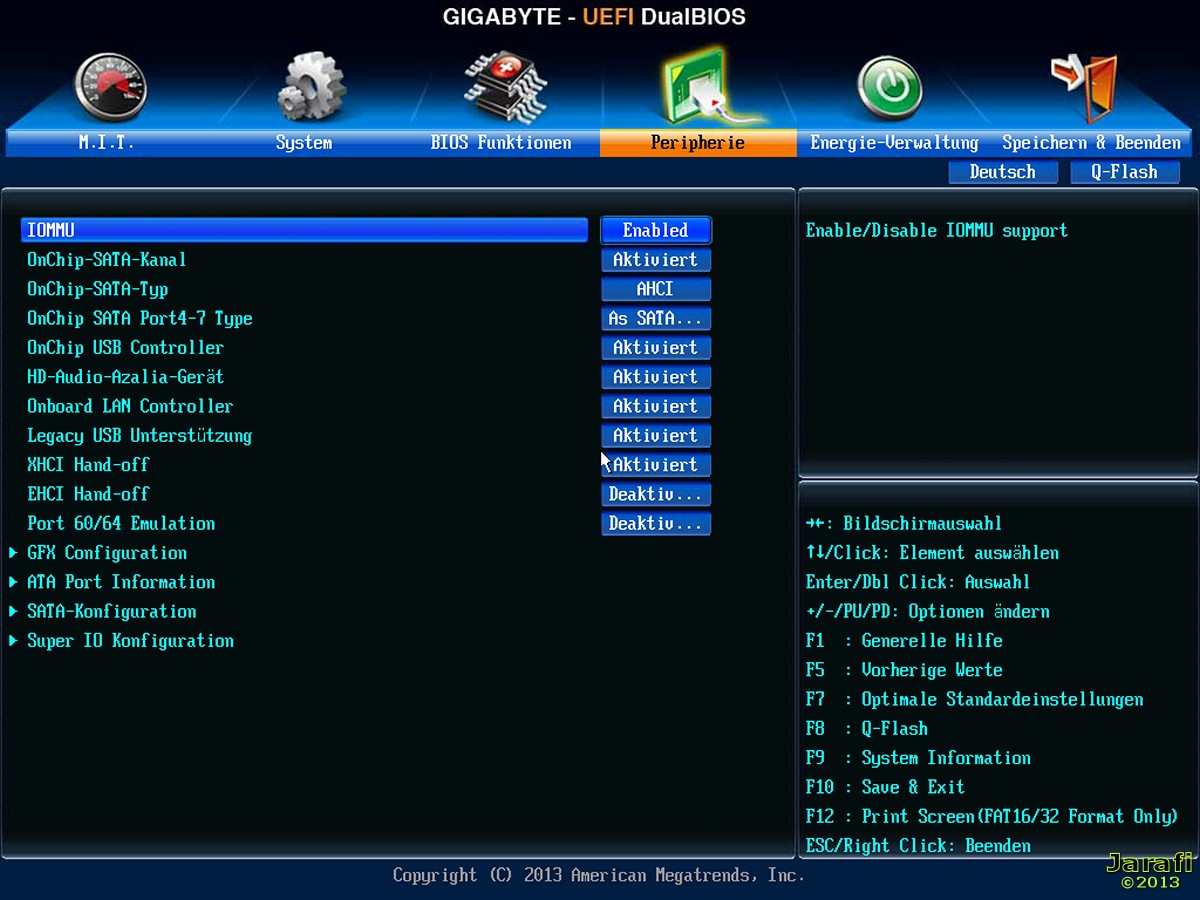The height and width of the screenshot is (900, 1200).
Task: Click the Super IO Konfiguration arrow marker
Action: (13, 641)
